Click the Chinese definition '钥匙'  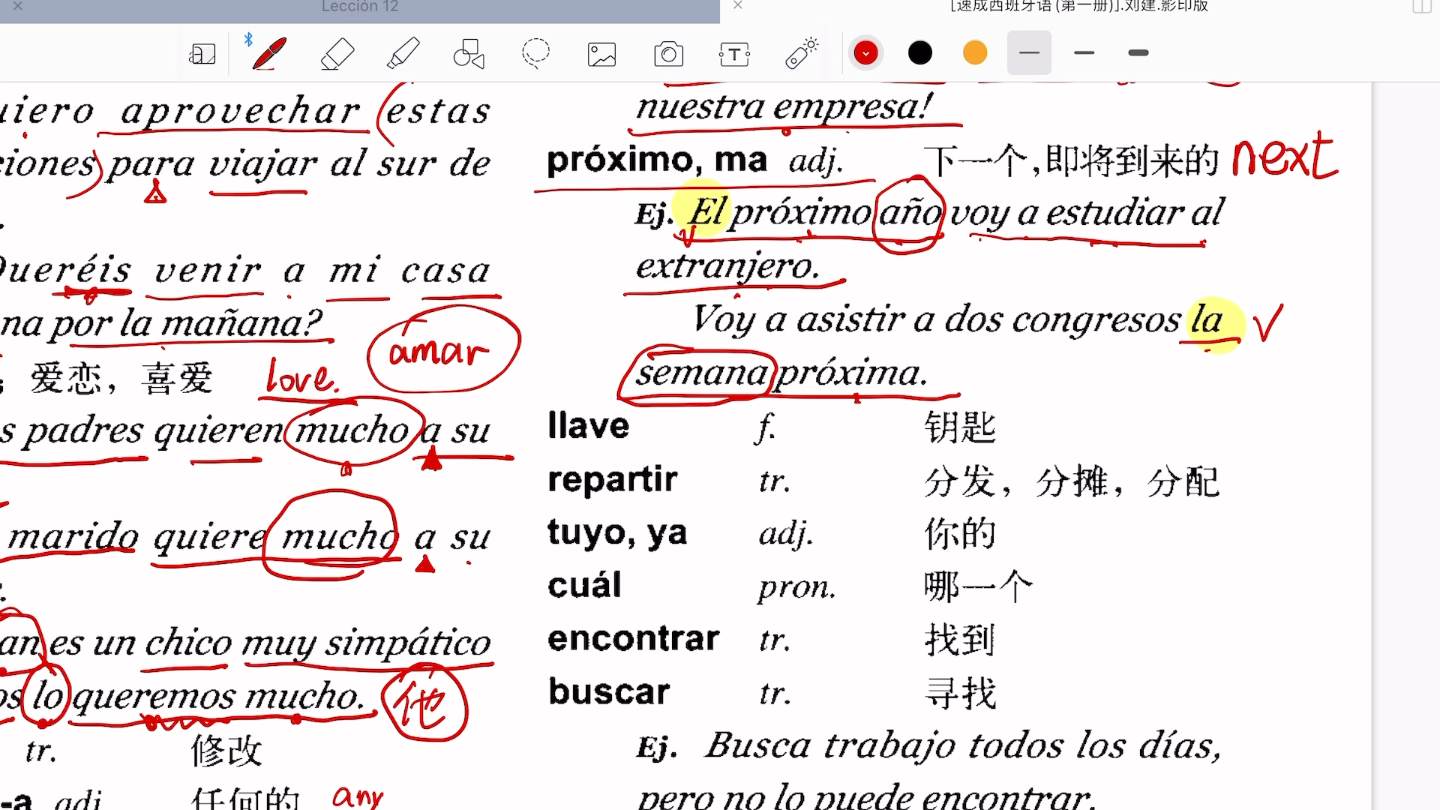(x=960, y=428)
